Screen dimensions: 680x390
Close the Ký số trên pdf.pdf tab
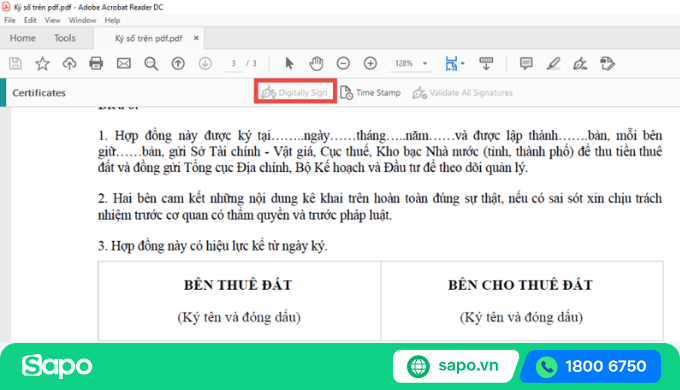[196, 38]
